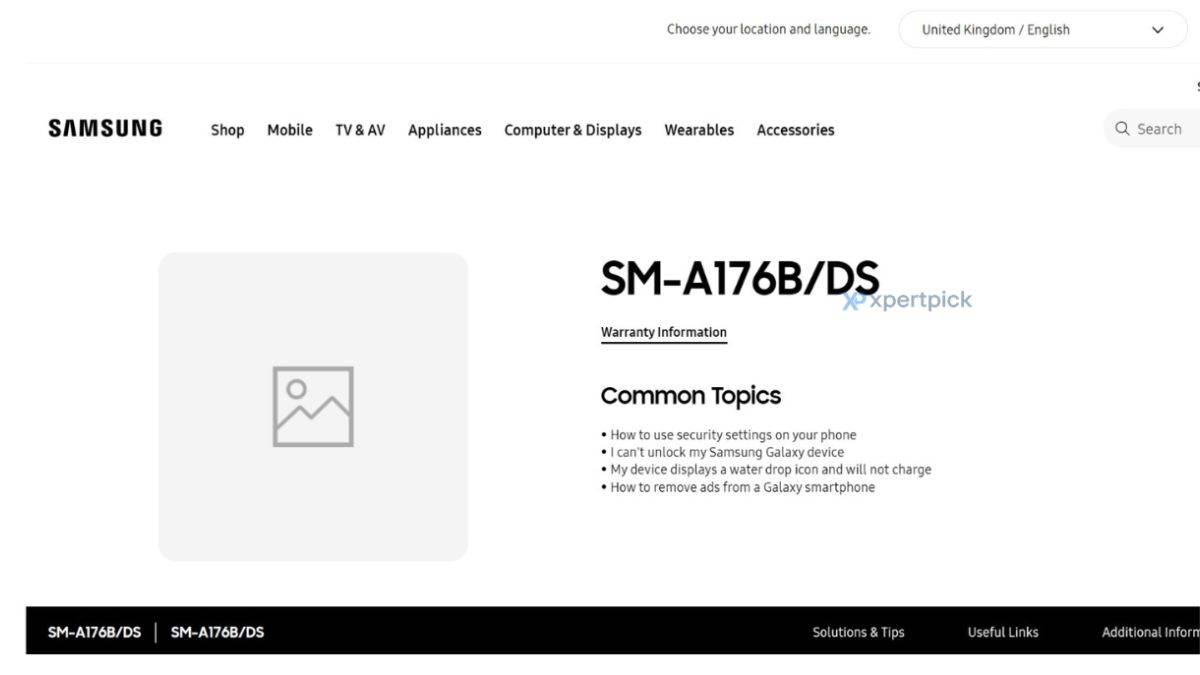Go to the Useful Links section
The height and width of the screenshot is (675, 1200).
(1003, 632)
